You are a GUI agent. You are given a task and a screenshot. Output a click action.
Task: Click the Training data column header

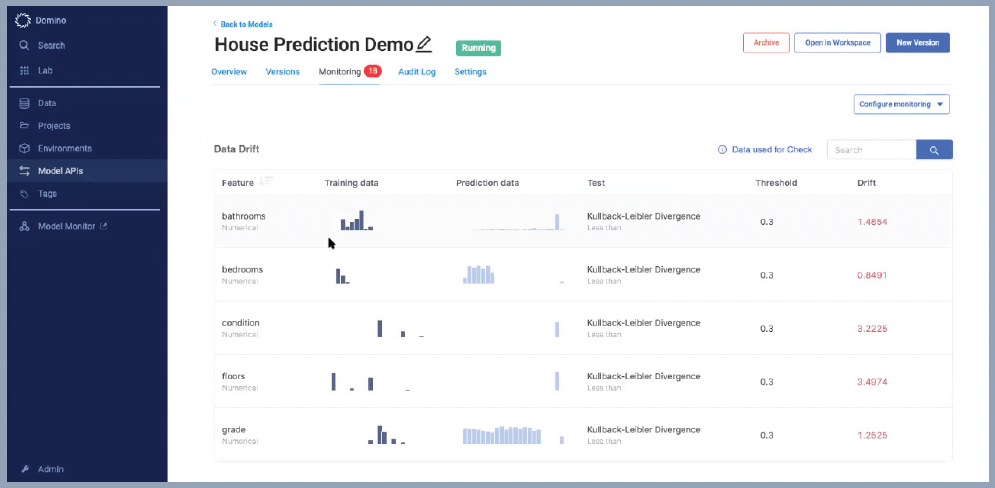[352, 183]
